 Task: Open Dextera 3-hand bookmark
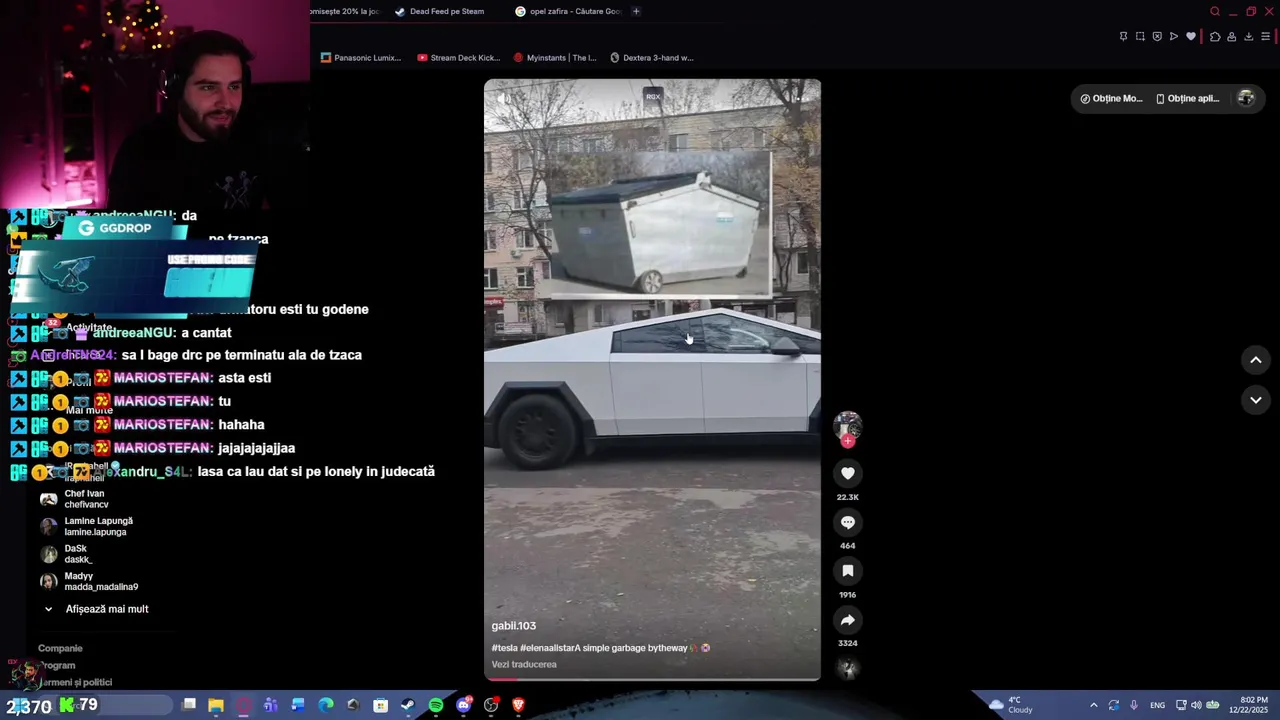[x=652, y=58]
